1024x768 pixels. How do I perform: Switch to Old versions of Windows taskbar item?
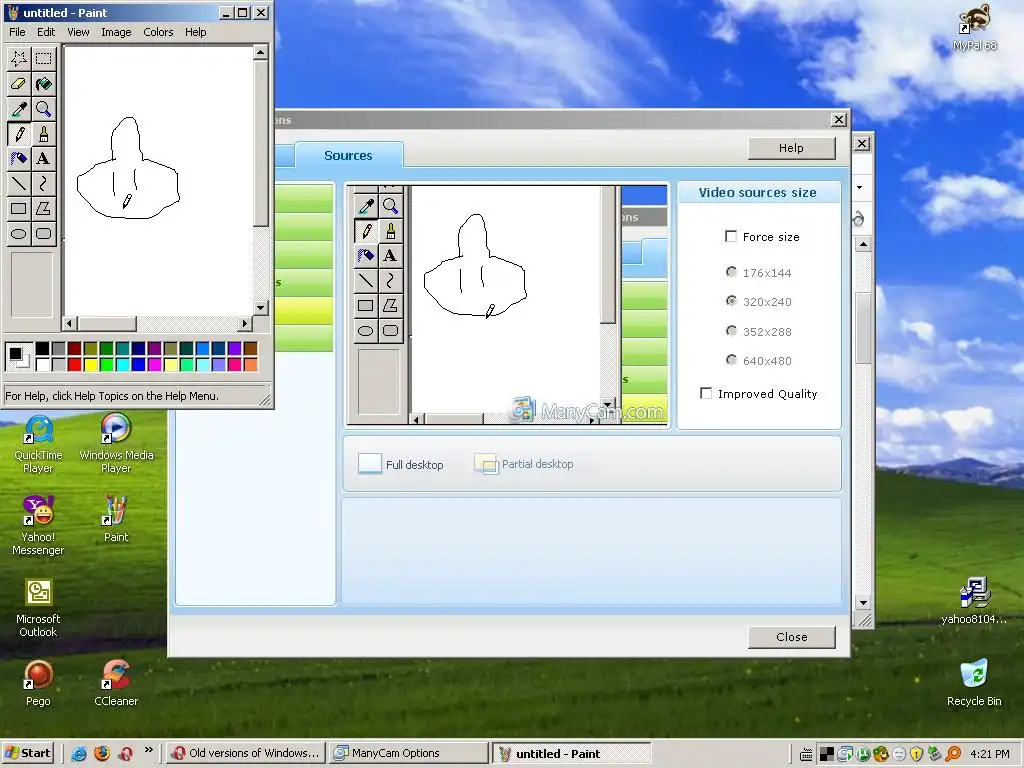tap(245, 753)
